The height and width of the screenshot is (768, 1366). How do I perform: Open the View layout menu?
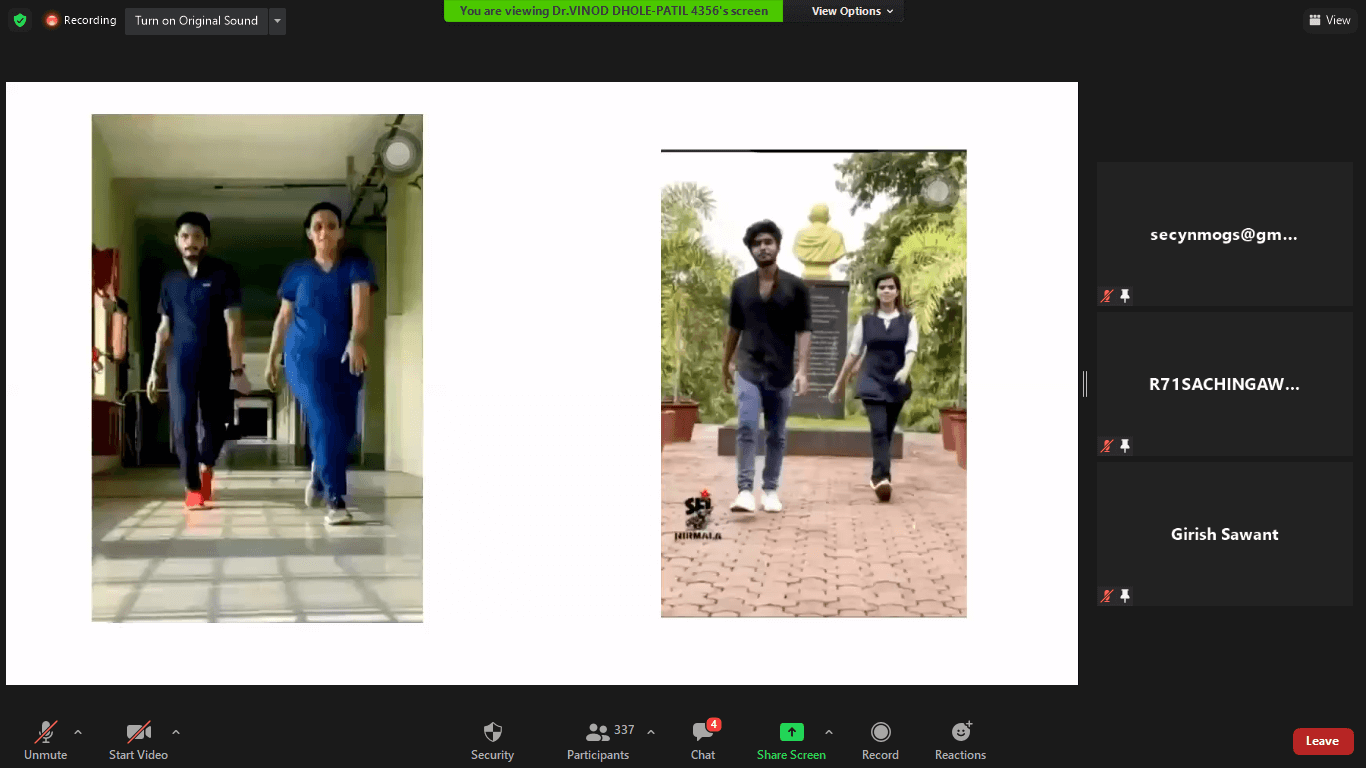[1328, 20]
